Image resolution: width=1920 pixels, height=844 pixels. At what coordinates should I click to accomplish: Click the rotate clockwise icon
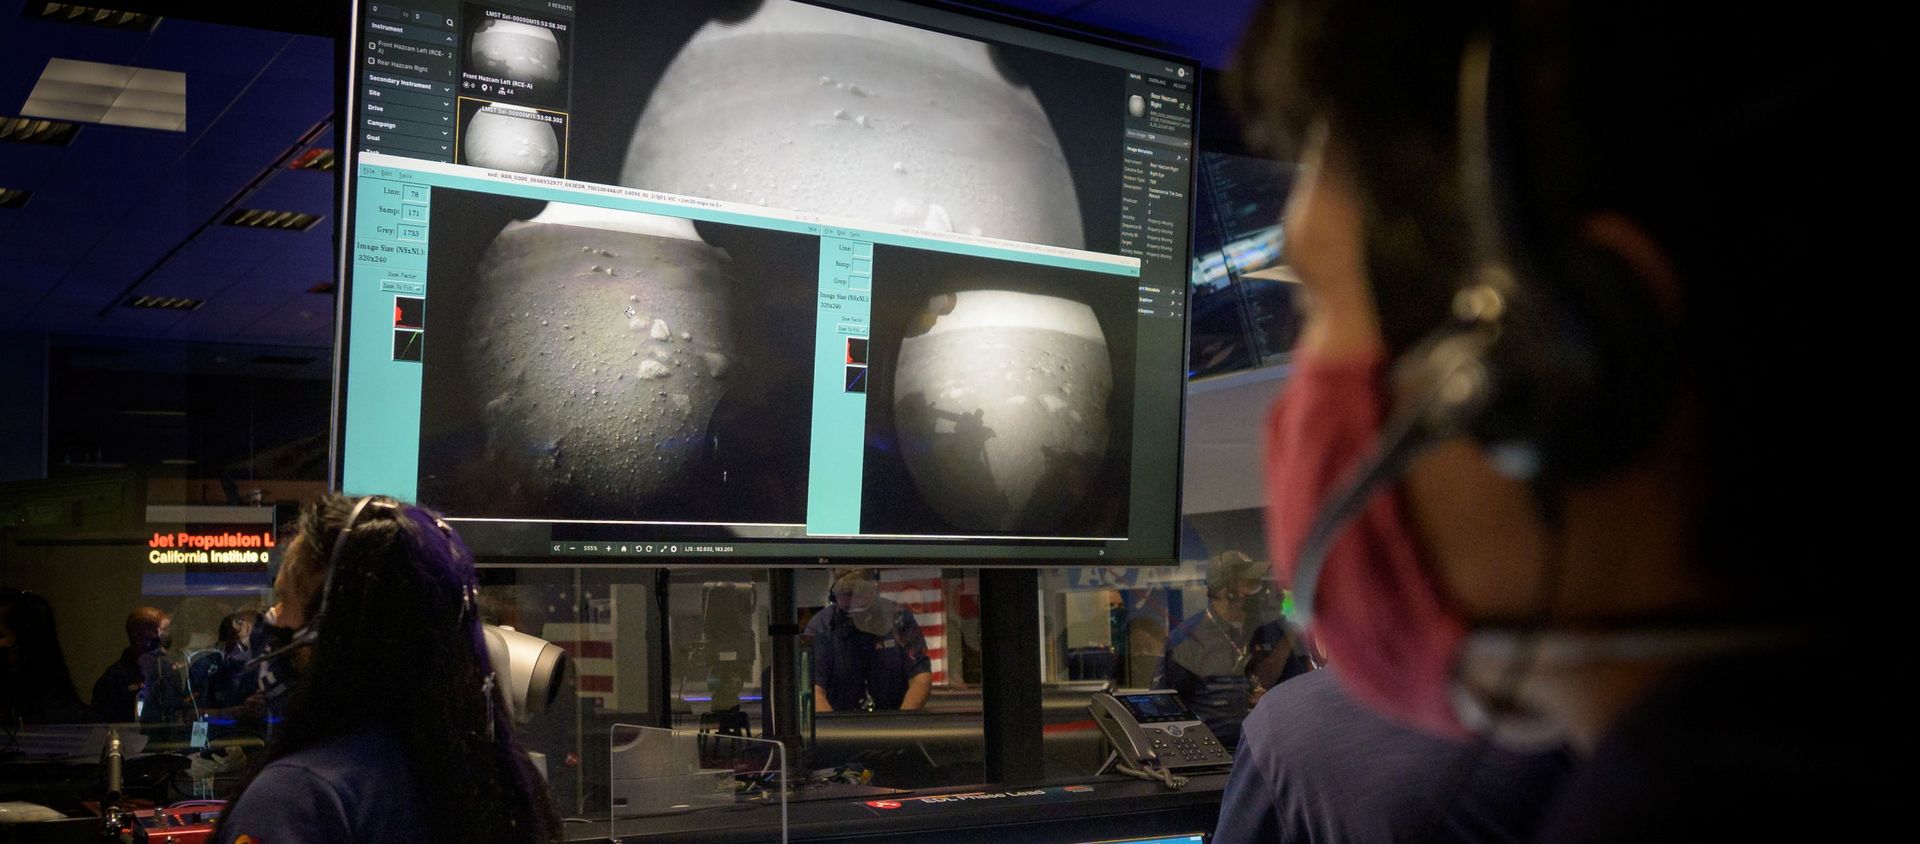coord(649,549)
